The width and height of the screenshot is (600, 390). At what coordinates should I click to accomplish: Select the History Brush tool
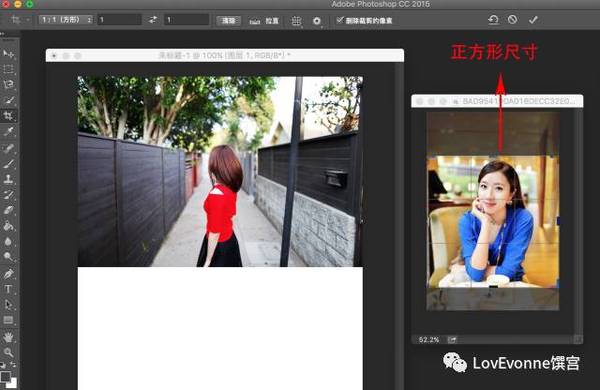(x=8, y=194)
